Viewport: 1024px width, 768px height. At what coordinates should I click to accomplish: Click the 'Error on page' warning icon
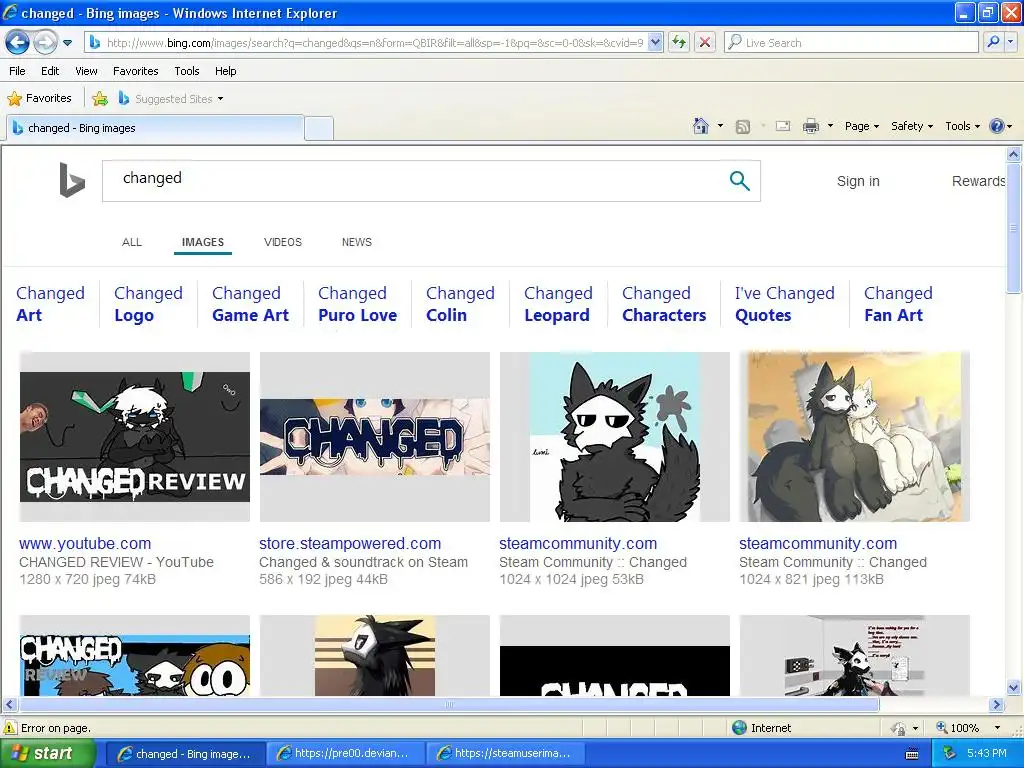pos(10,728)
